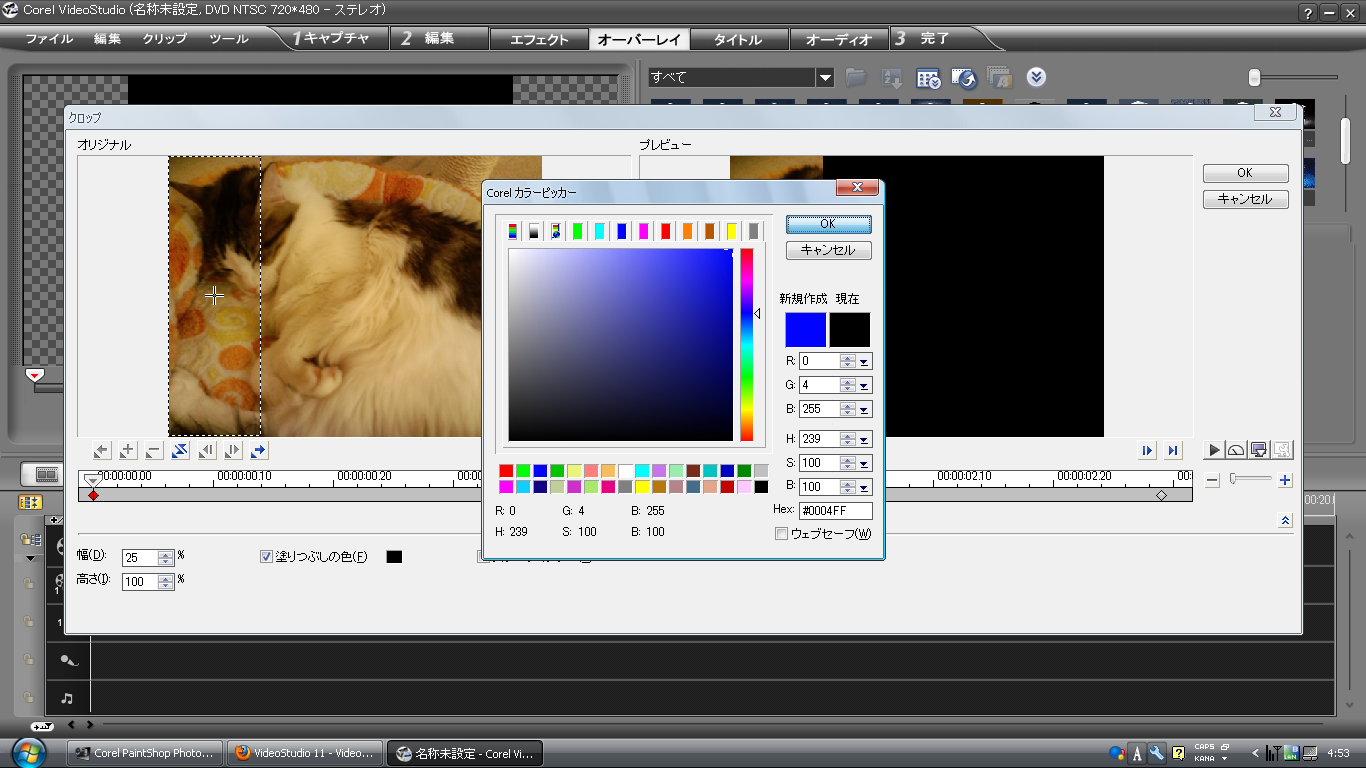Remove keyframe with the minus icon
This screenshot has width=1366, height=768.
(153, 451)
